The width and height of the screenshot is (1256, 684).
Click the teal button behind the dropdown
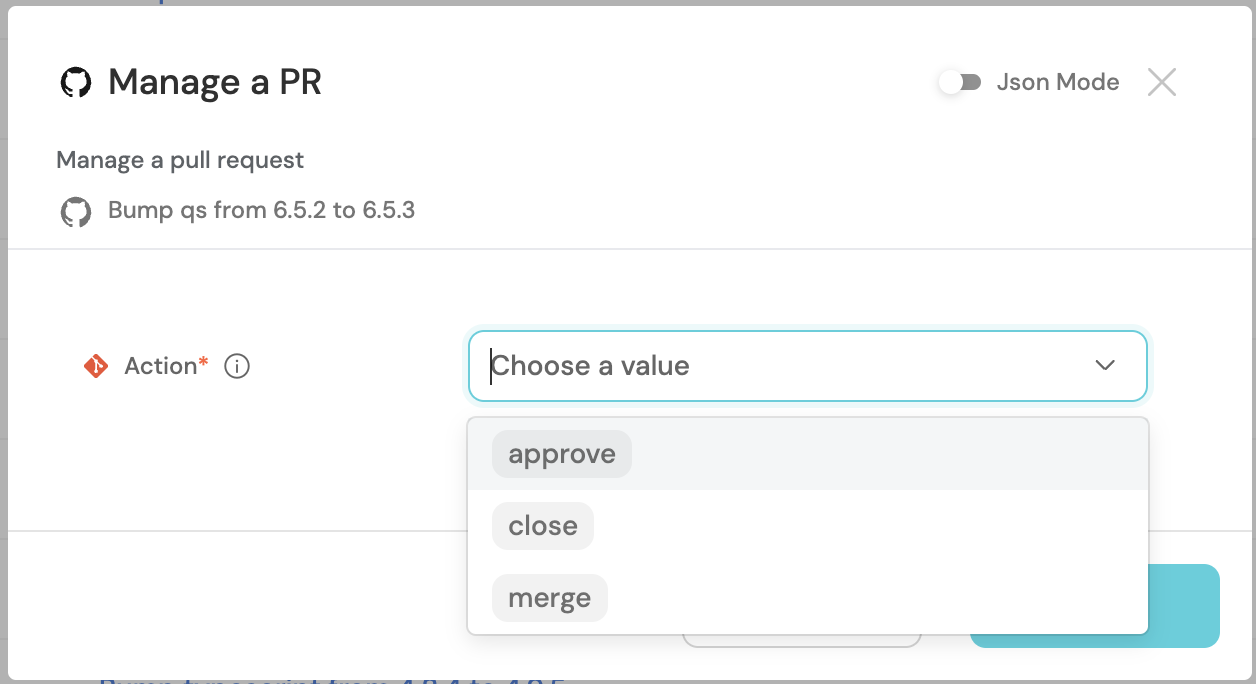click(1184, 606)
